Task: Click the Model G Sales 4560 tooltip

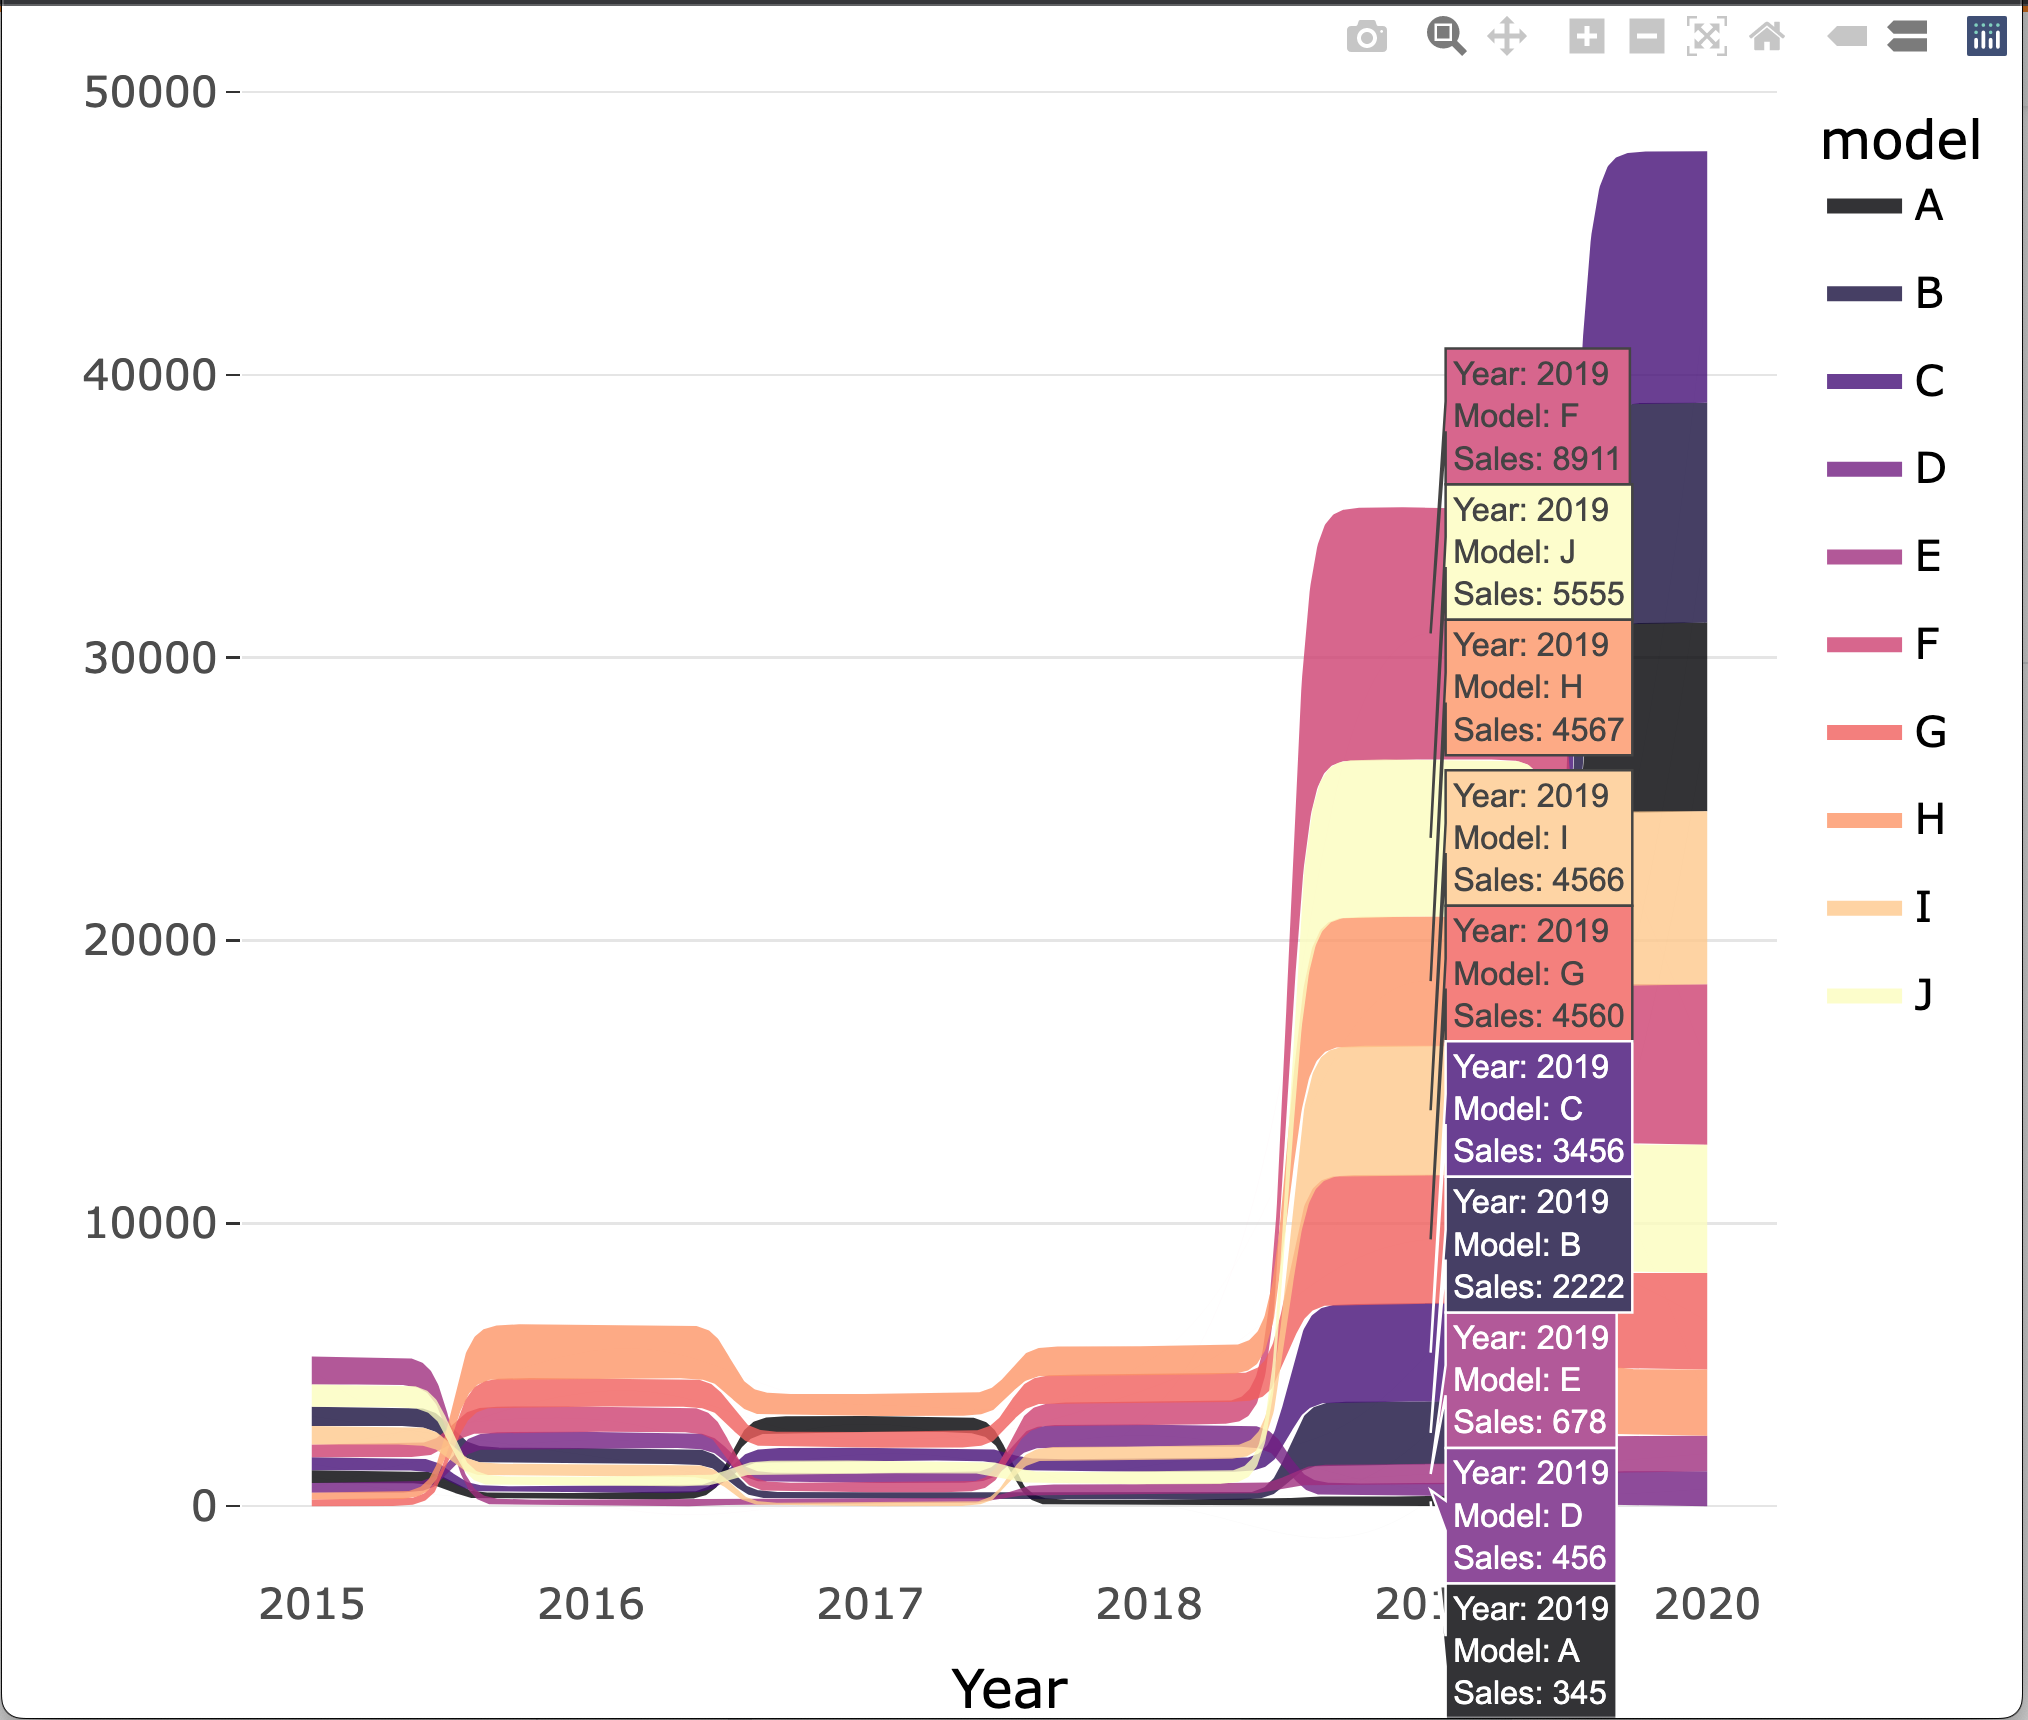Action: click(x=1538, y=973)
